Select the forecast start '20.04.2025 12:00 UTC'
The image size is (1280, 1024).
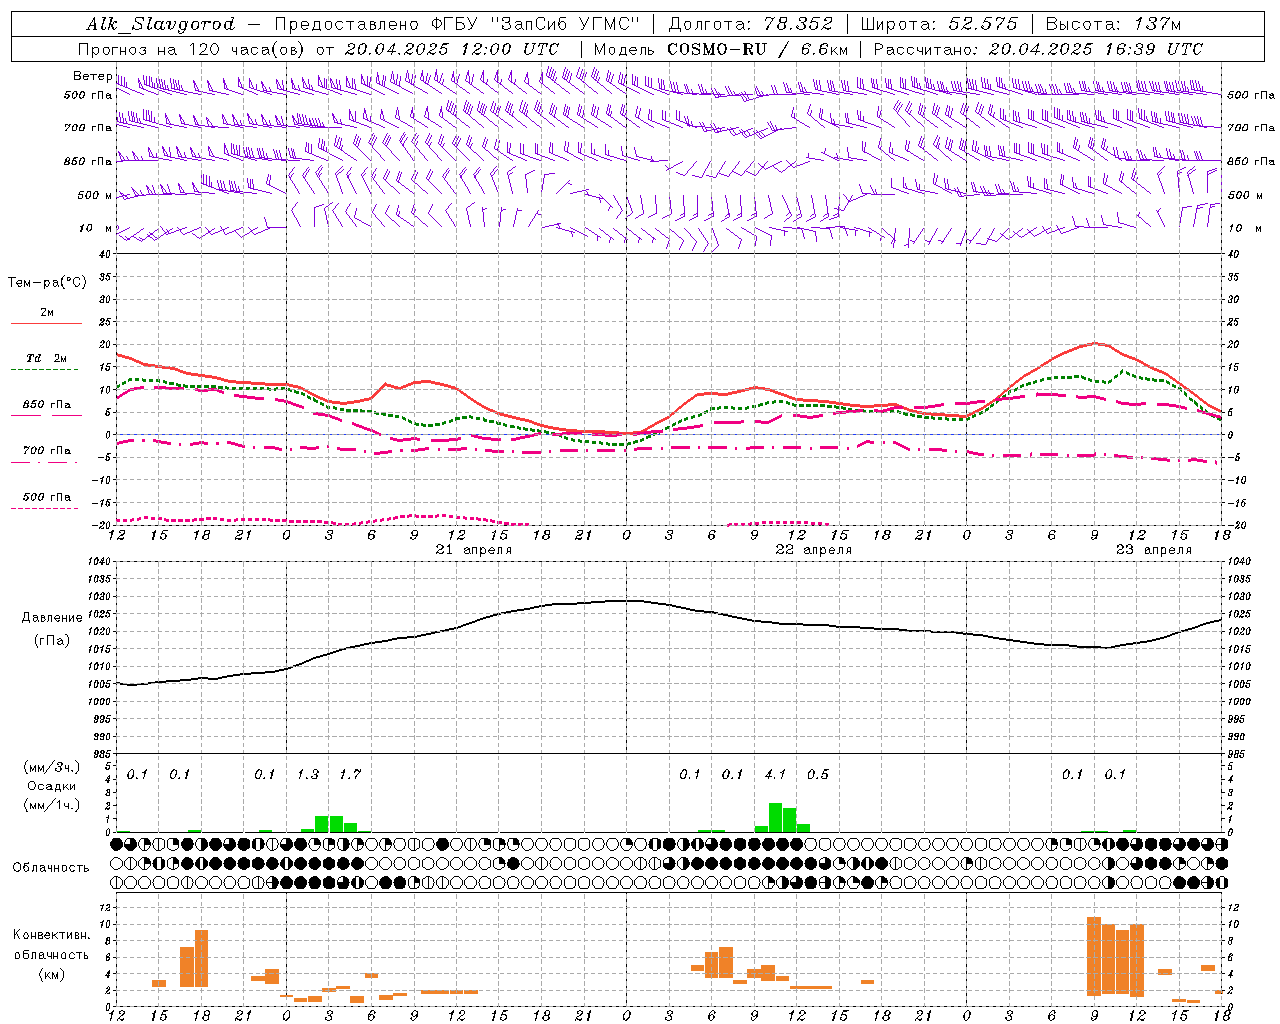pos(452,49)
